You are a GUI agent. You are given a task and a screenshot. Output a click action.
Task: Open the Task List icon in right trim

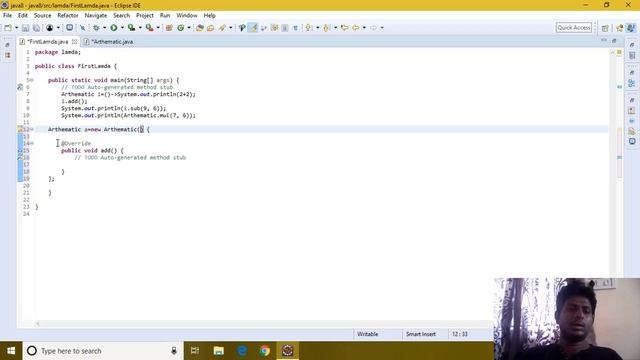click(632, 55)
